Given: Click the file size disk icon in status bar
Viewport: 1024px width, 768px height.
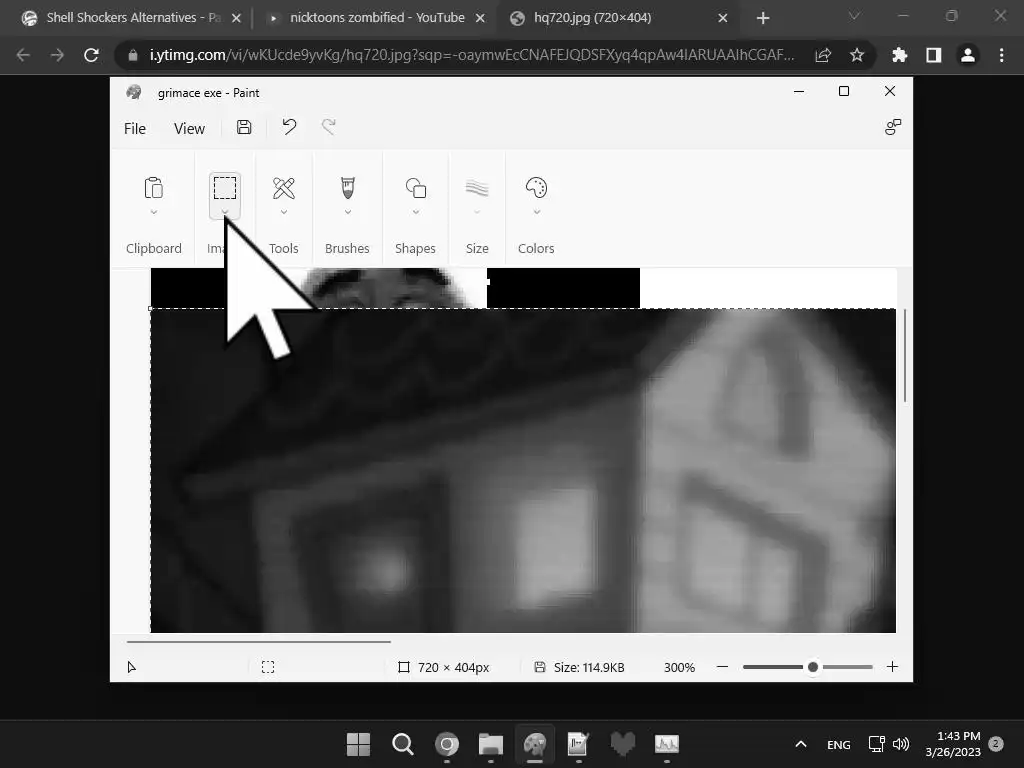Looking at the screenshot, I should tap(539, 667).
